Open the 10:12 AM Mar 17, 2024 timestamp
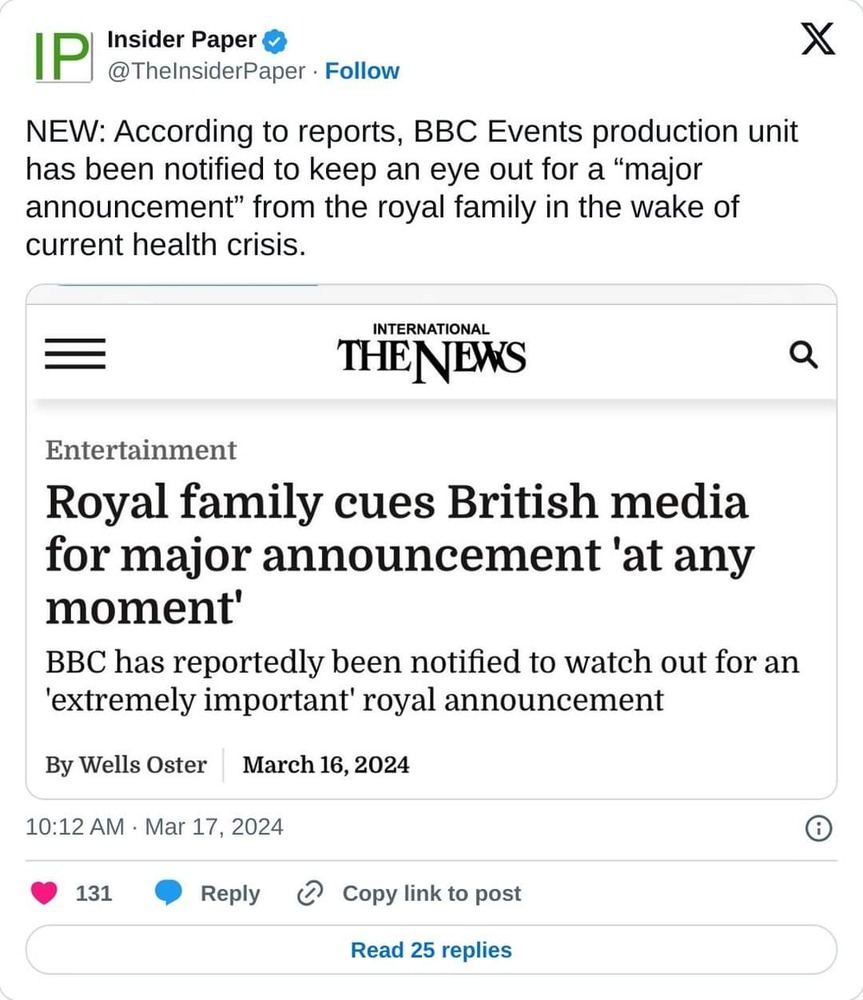Viewport: 863px width, 1000px height. point(154,827)
